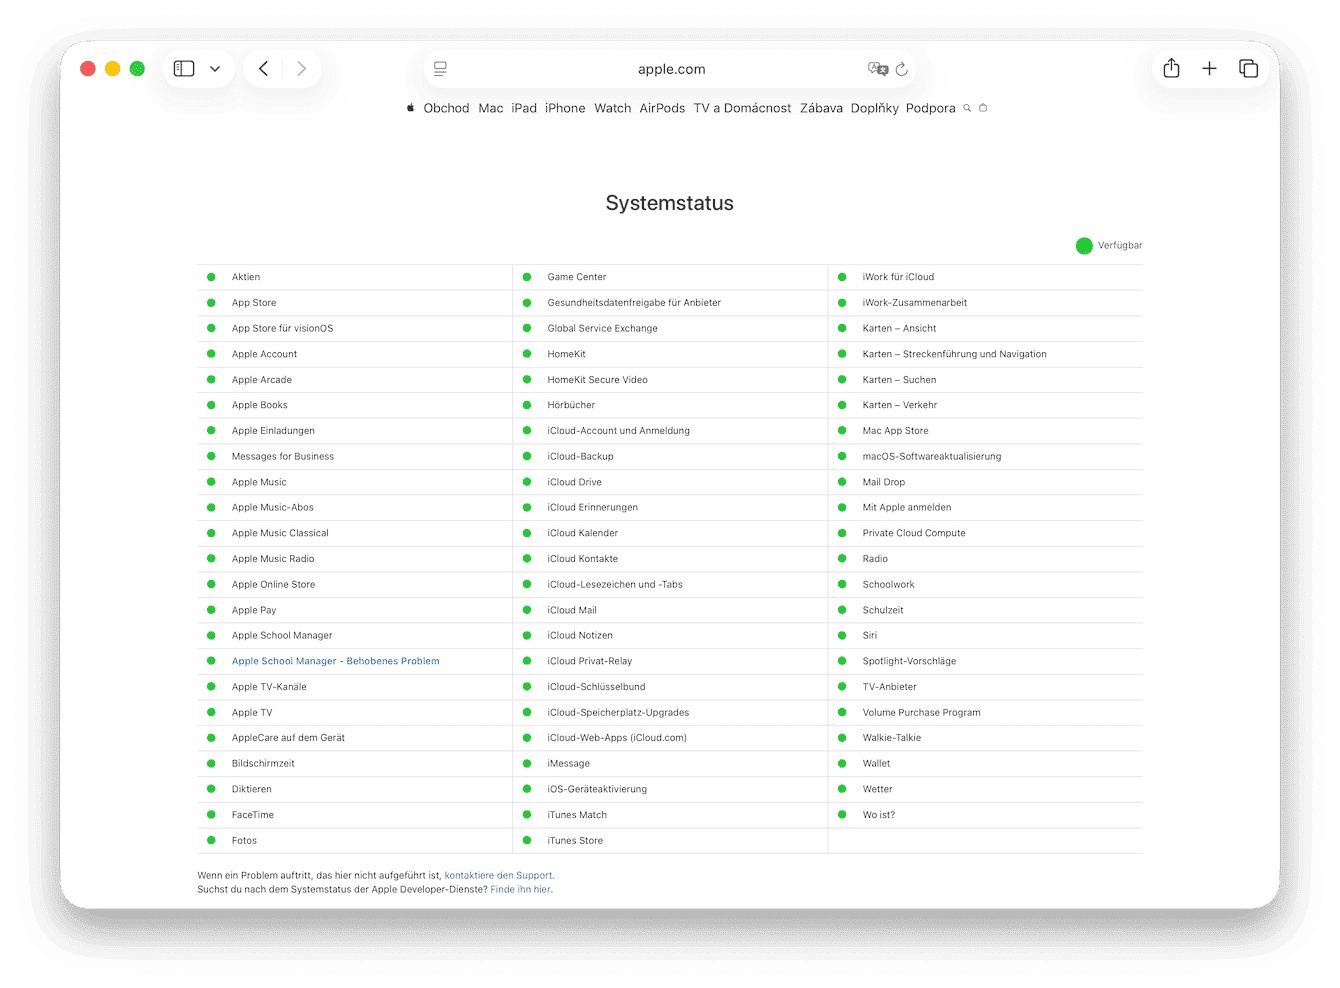The width and height of the screenshot is (1340, 988).
Task: Open Apple School Manager - Behobenes Problem link
Action: click(335, 661)
